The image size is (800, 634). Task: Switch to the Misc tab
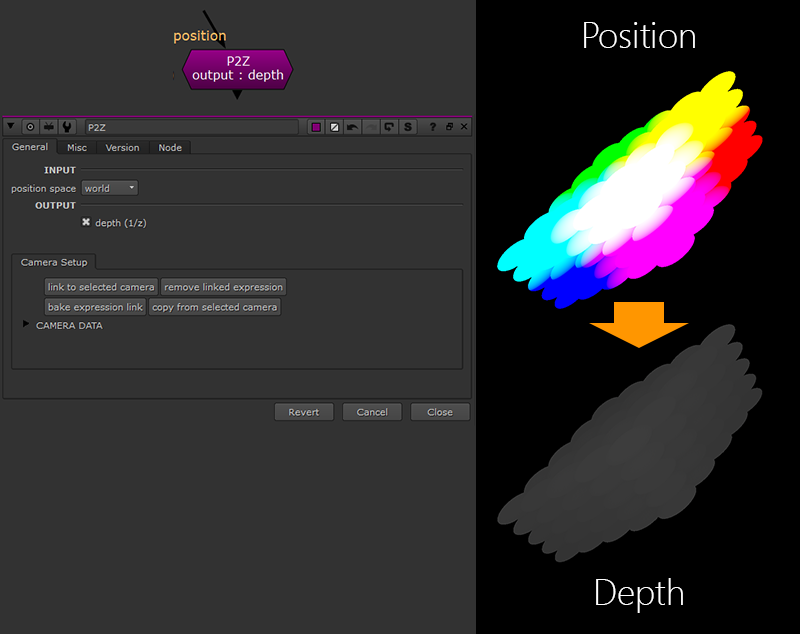coord(77,147)
